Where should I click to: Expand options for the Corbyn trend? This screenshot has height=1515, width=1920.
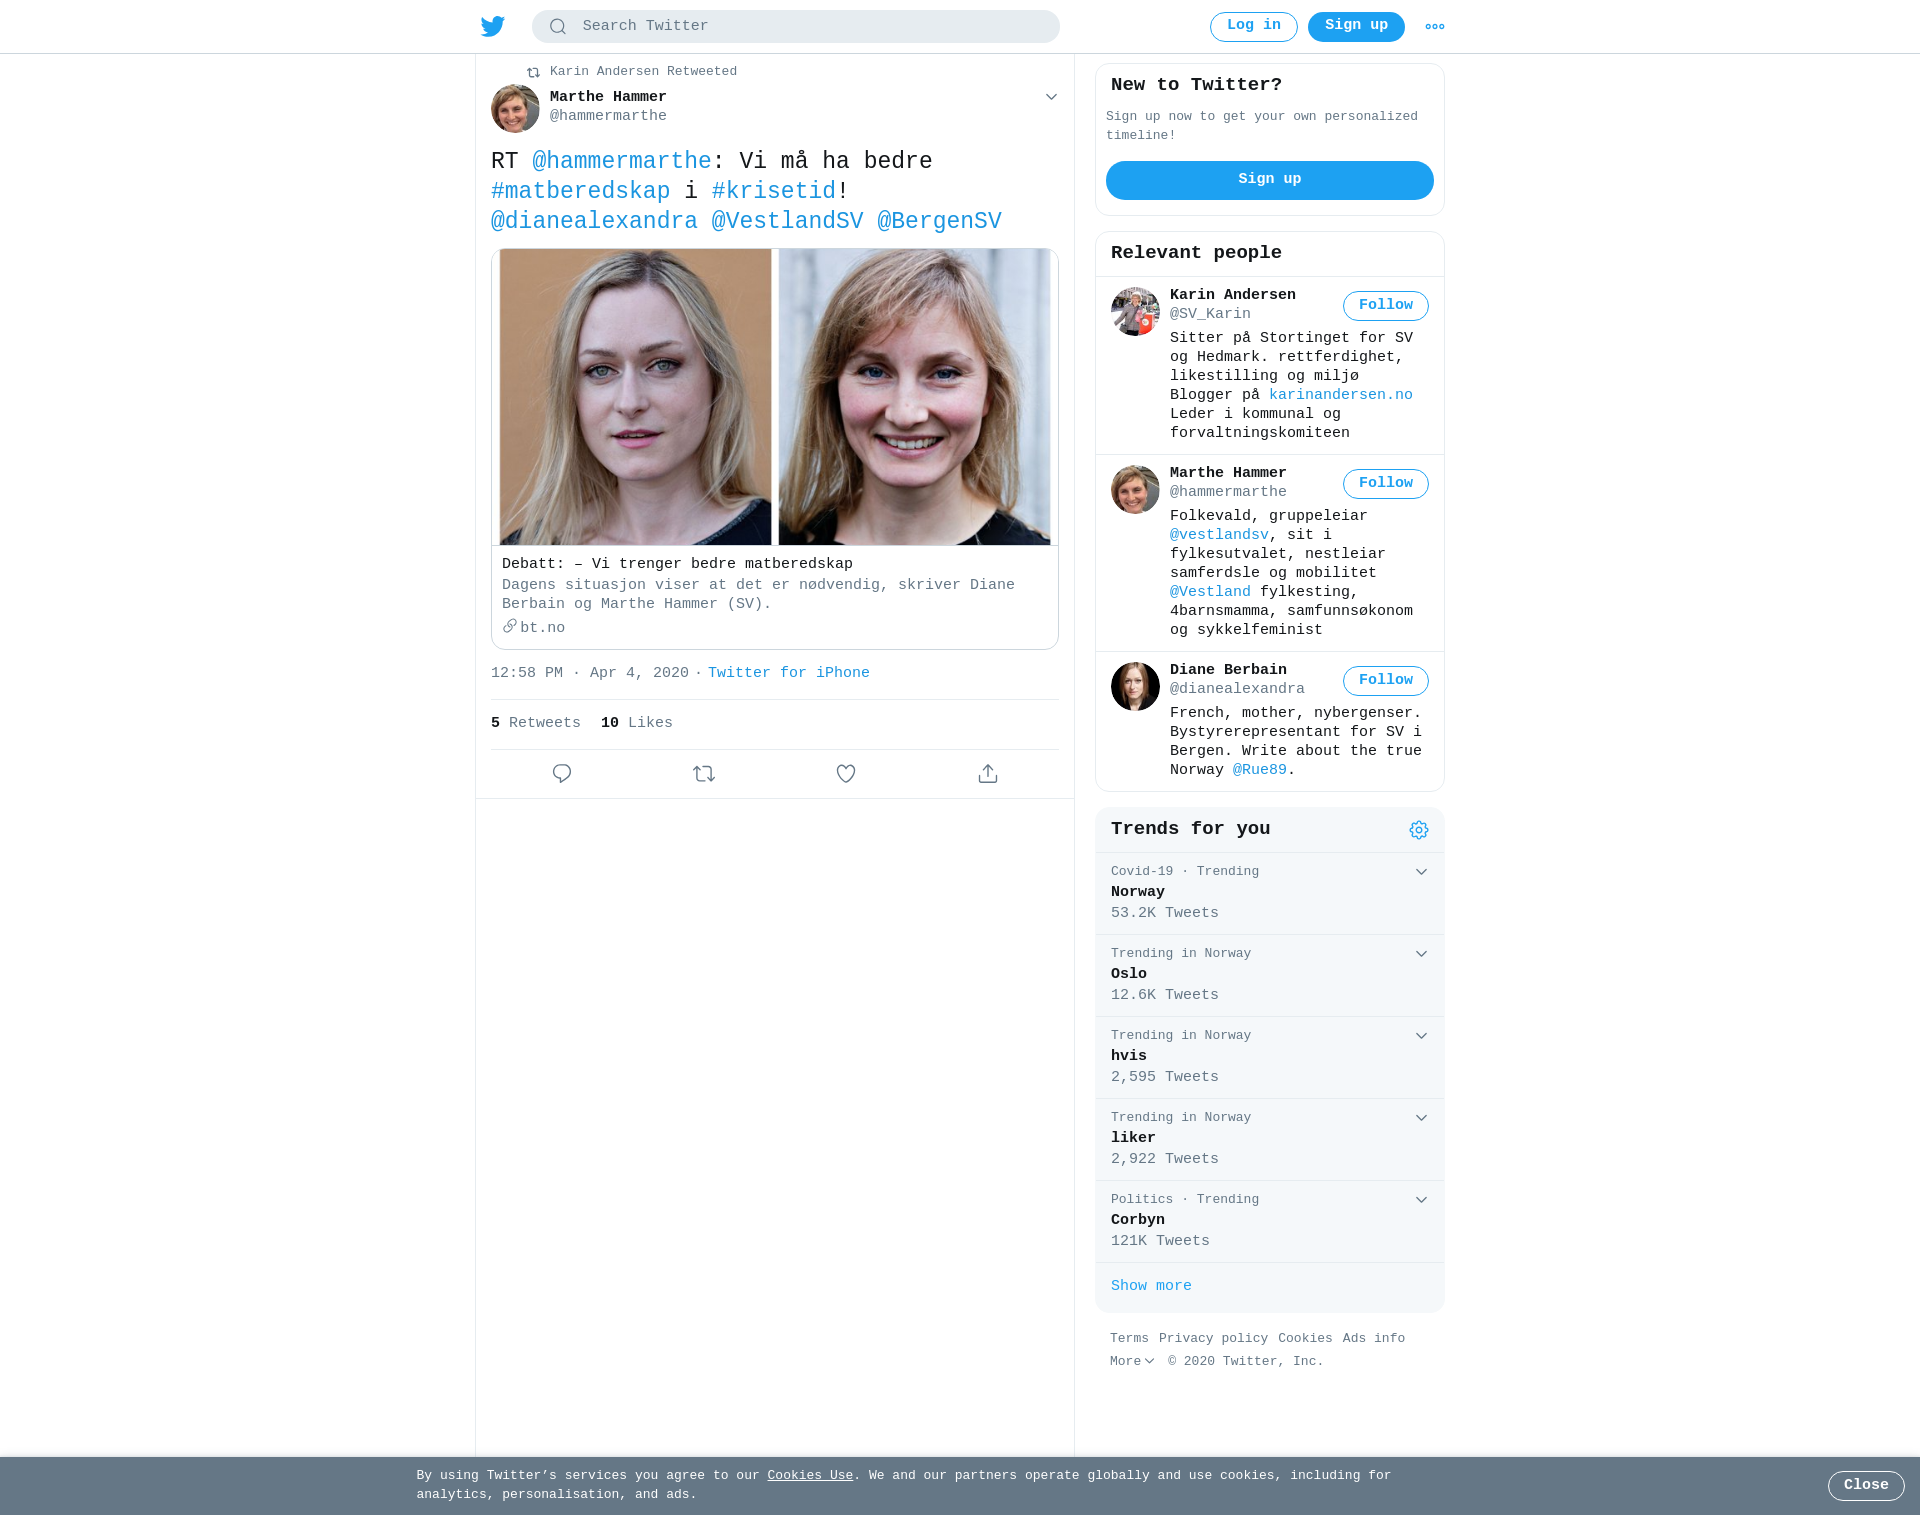tap(1421, 1200)
